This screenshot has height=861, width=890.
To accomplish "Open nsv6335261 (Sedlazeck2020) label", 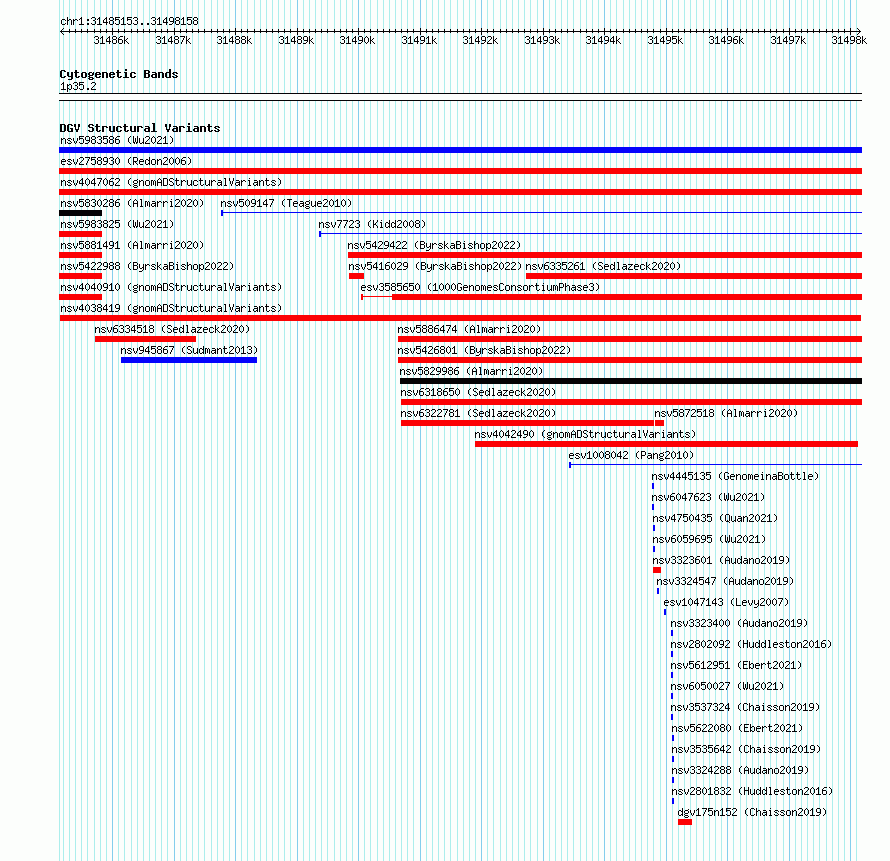I will point(603,266).
